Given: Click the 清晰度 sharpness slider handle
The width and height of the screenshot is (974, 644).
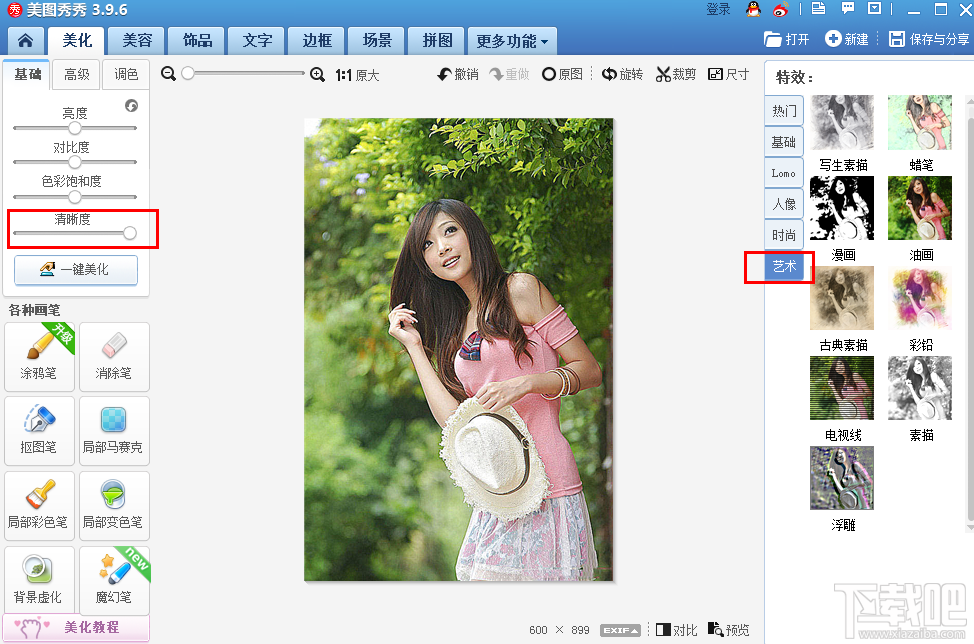Looking at the screenshot, I should click(x=129, y=233).
